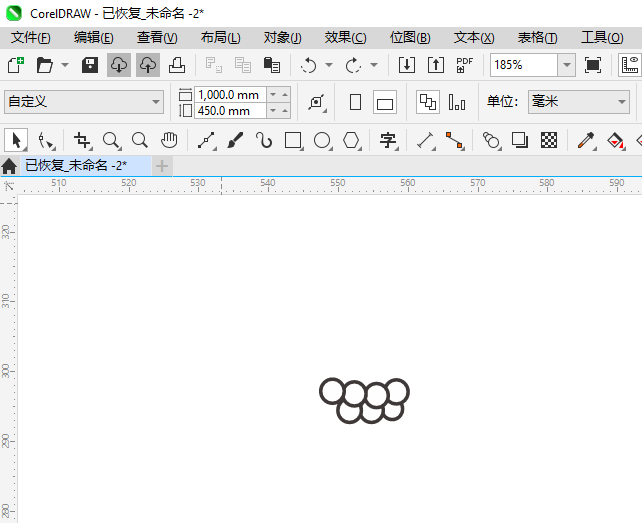Toggle full-screen preview button
Image resolution: width=642 pixels, height=523 pixels.
(593, 65)
